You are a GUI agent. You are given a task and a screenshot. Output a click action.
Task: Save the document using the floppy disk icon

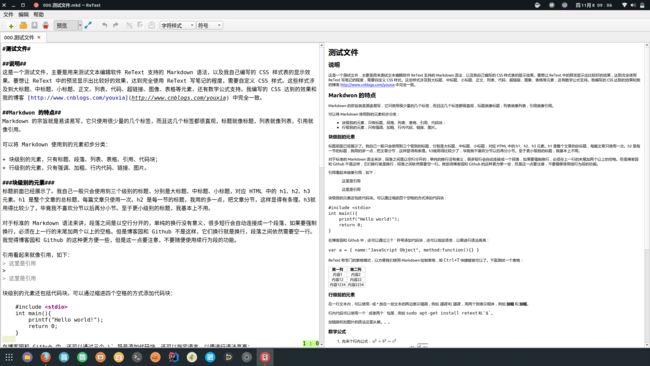[34, 26]
